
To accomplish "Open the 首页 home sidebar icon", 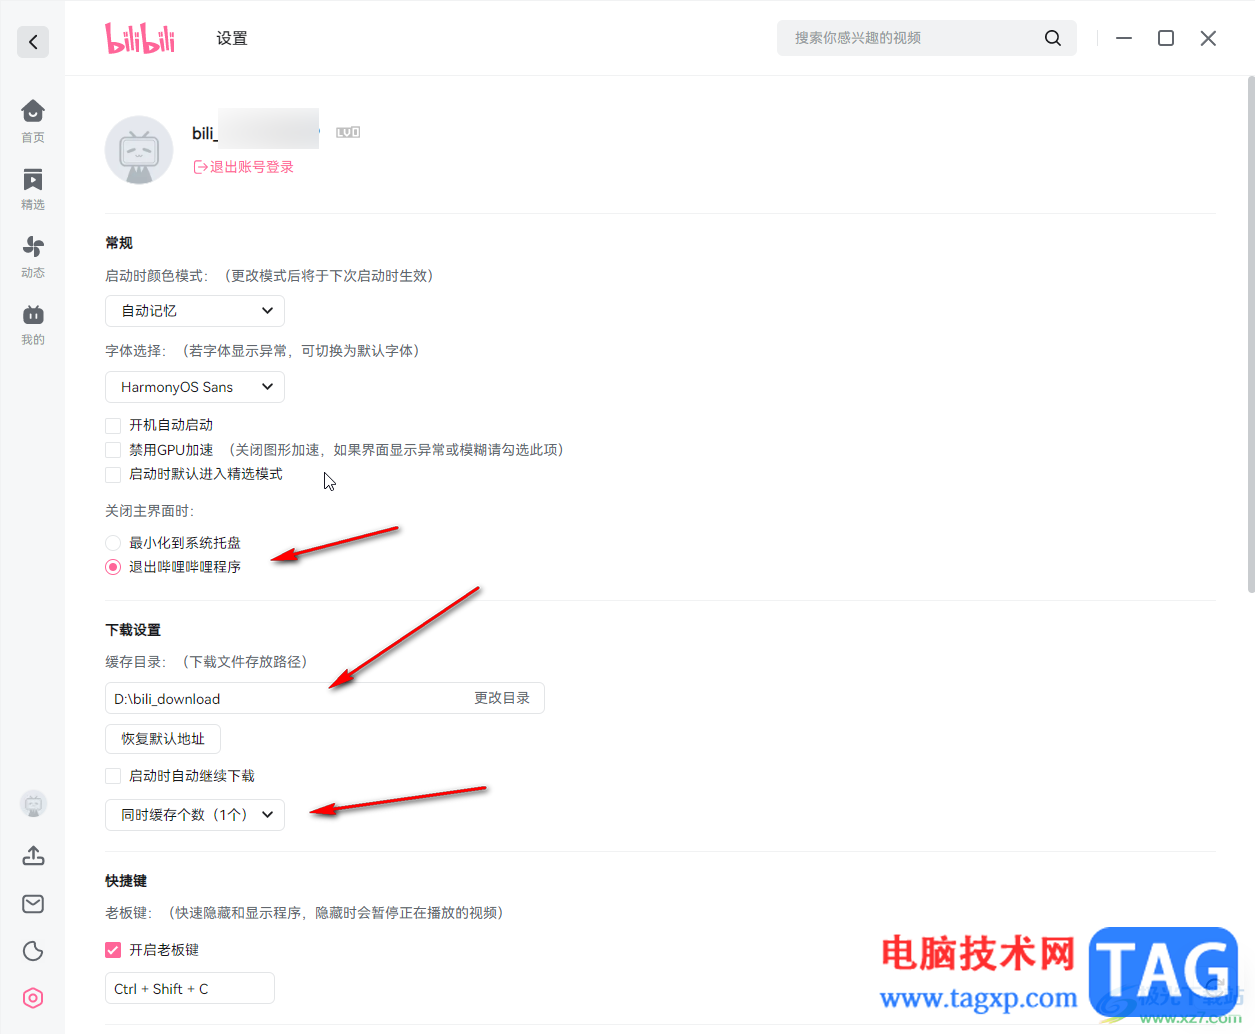I will tap(33, 121).
